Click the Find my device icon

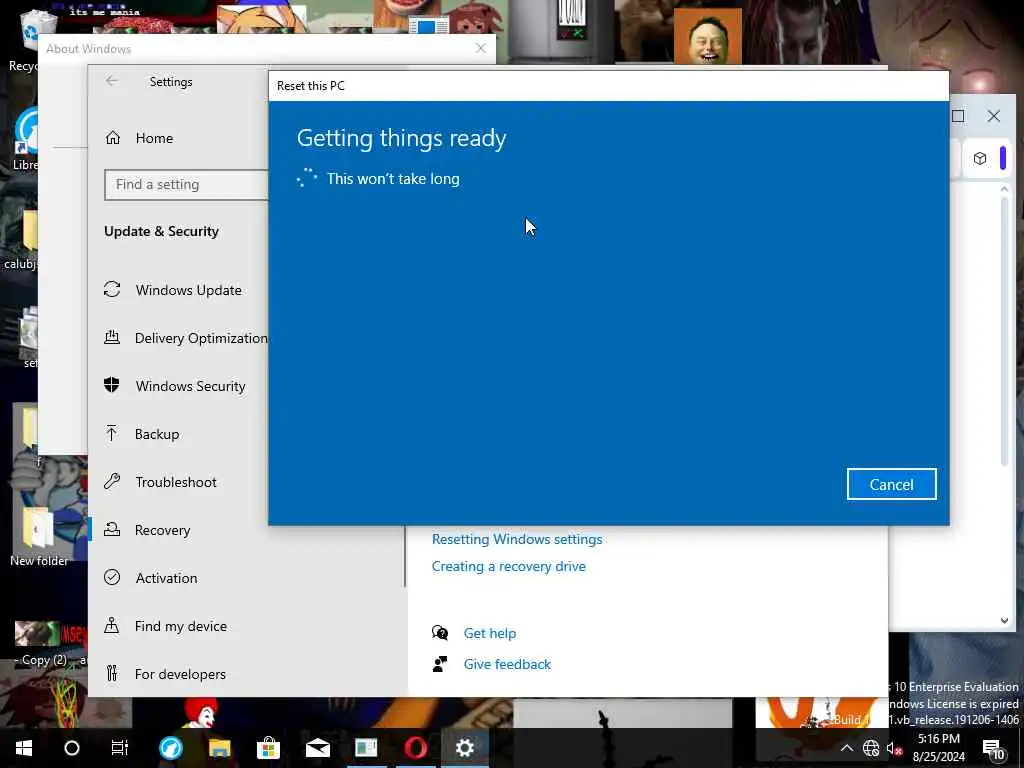112,625
